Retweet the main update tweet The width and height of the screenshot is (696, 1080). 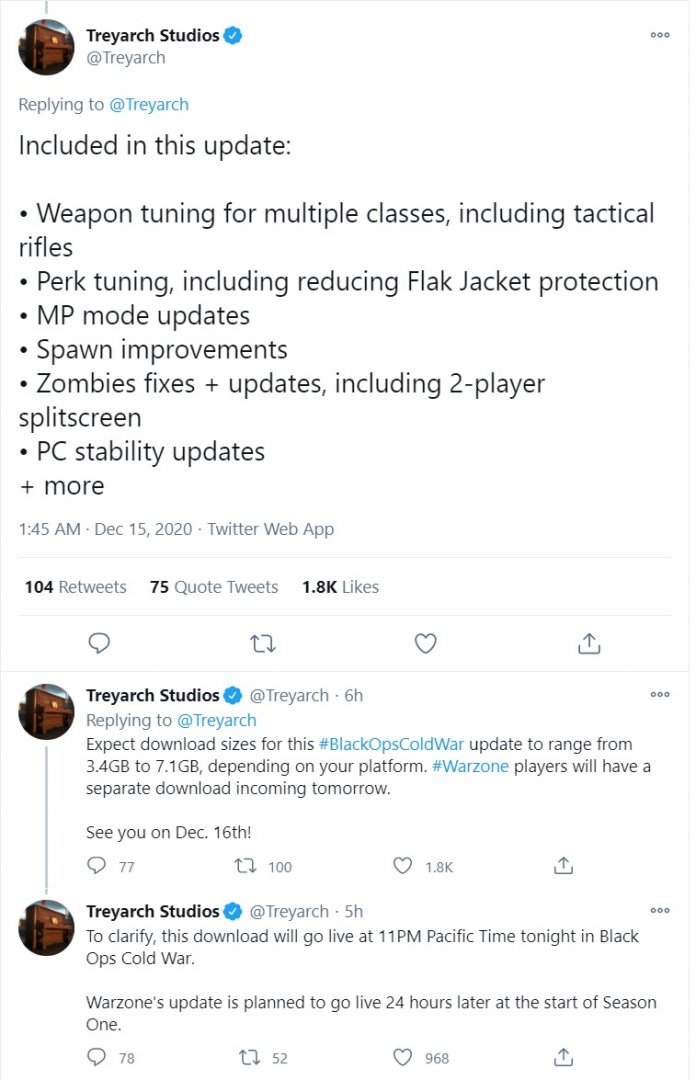click(262, 643)
